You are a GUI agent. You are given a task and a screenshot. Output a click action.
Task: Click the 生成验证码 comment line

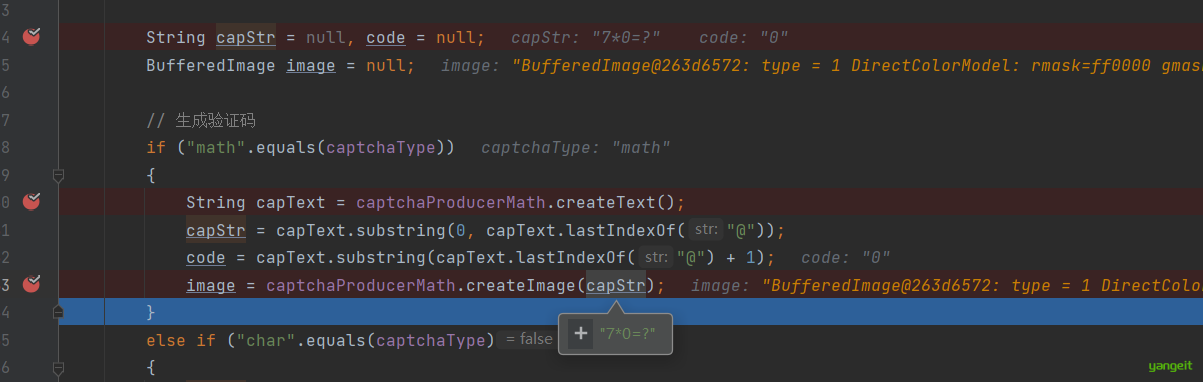point(201,120)
